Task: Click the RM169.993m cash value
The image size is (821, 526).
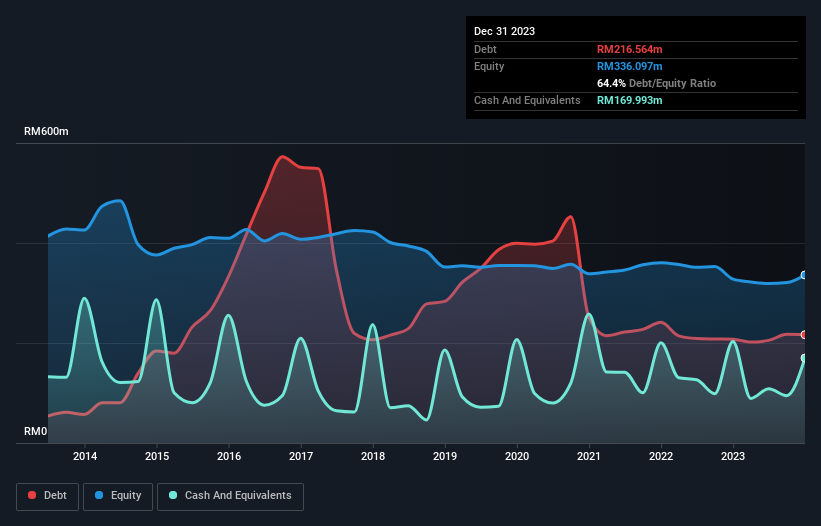Action: click(629, 100)
